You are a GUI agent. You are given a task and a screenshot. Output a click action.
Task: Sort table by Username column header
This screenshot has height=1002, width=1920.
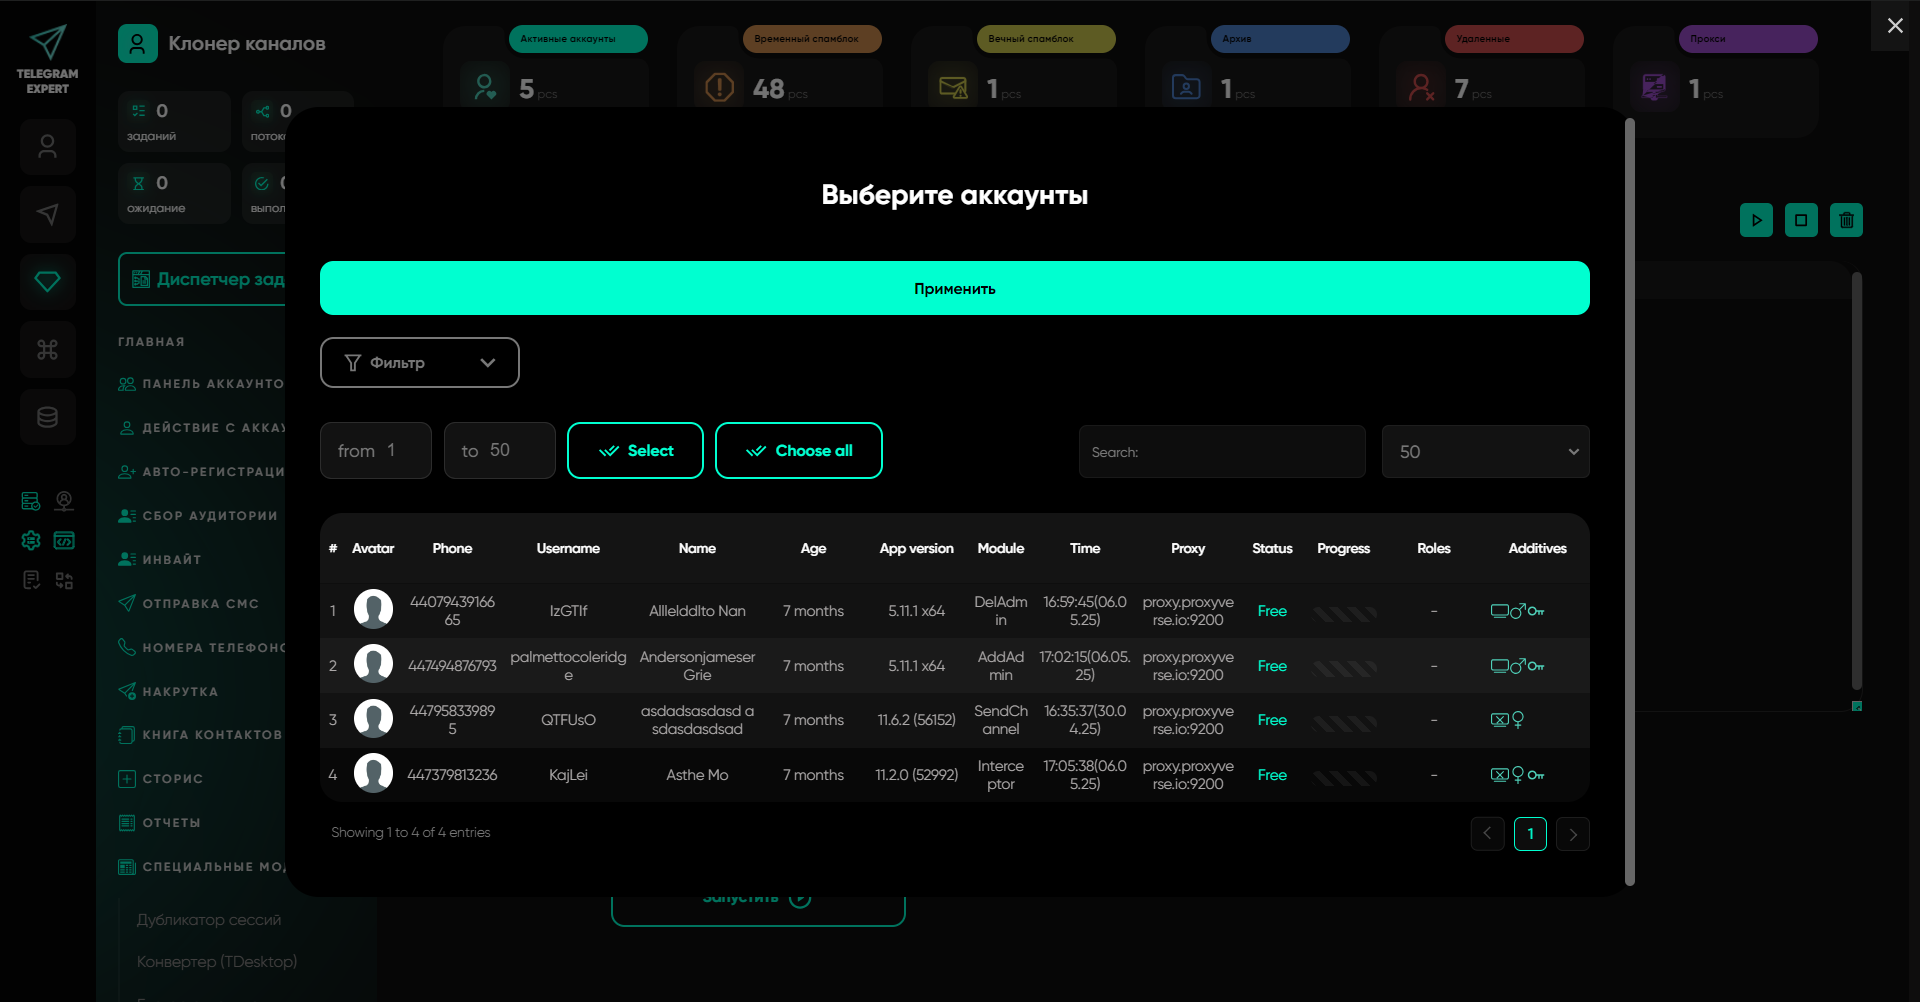point(568,548)
